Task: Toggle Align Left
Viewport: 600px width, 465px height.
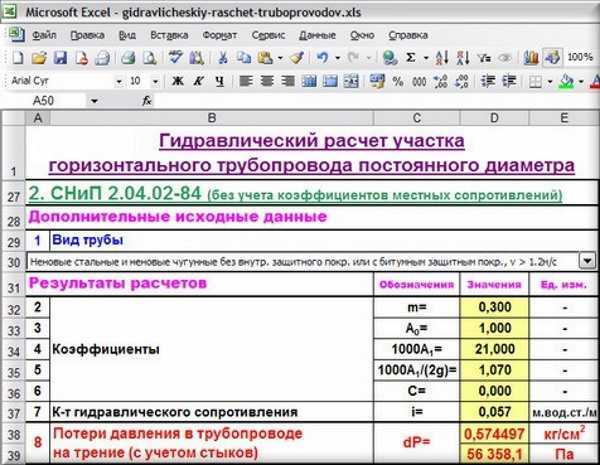Action: pos(246,81)
